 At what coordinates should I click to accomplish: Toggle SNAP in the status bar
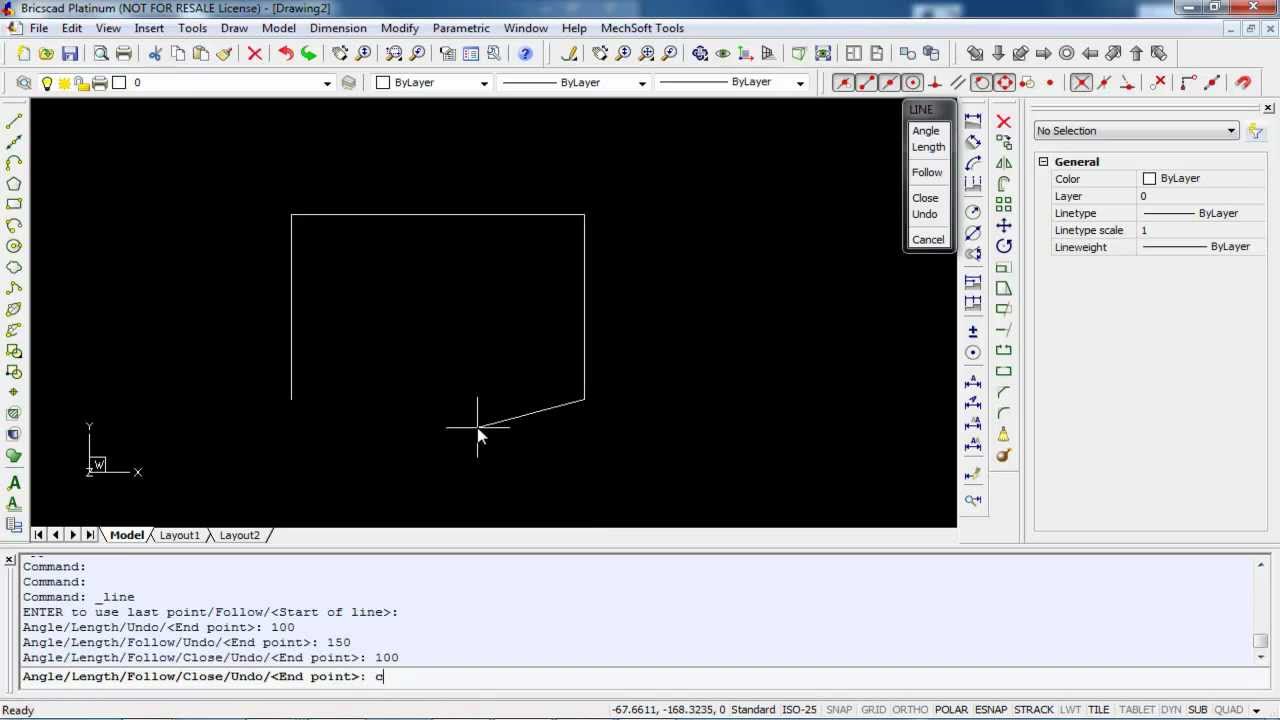tap(839, 710)
